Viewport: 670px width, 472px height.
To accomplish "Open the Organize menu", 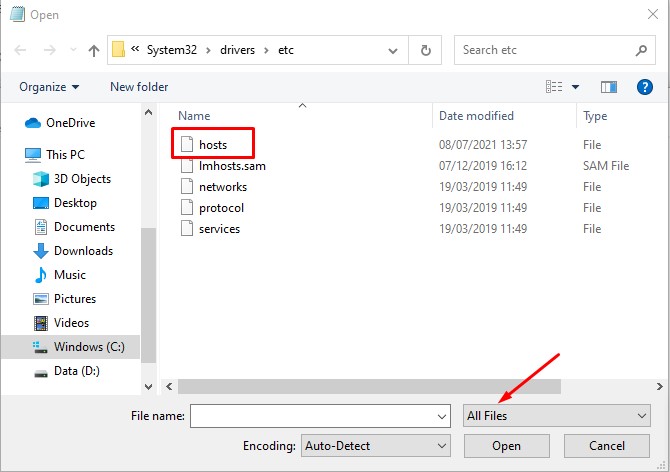I will tap(49, 87).
